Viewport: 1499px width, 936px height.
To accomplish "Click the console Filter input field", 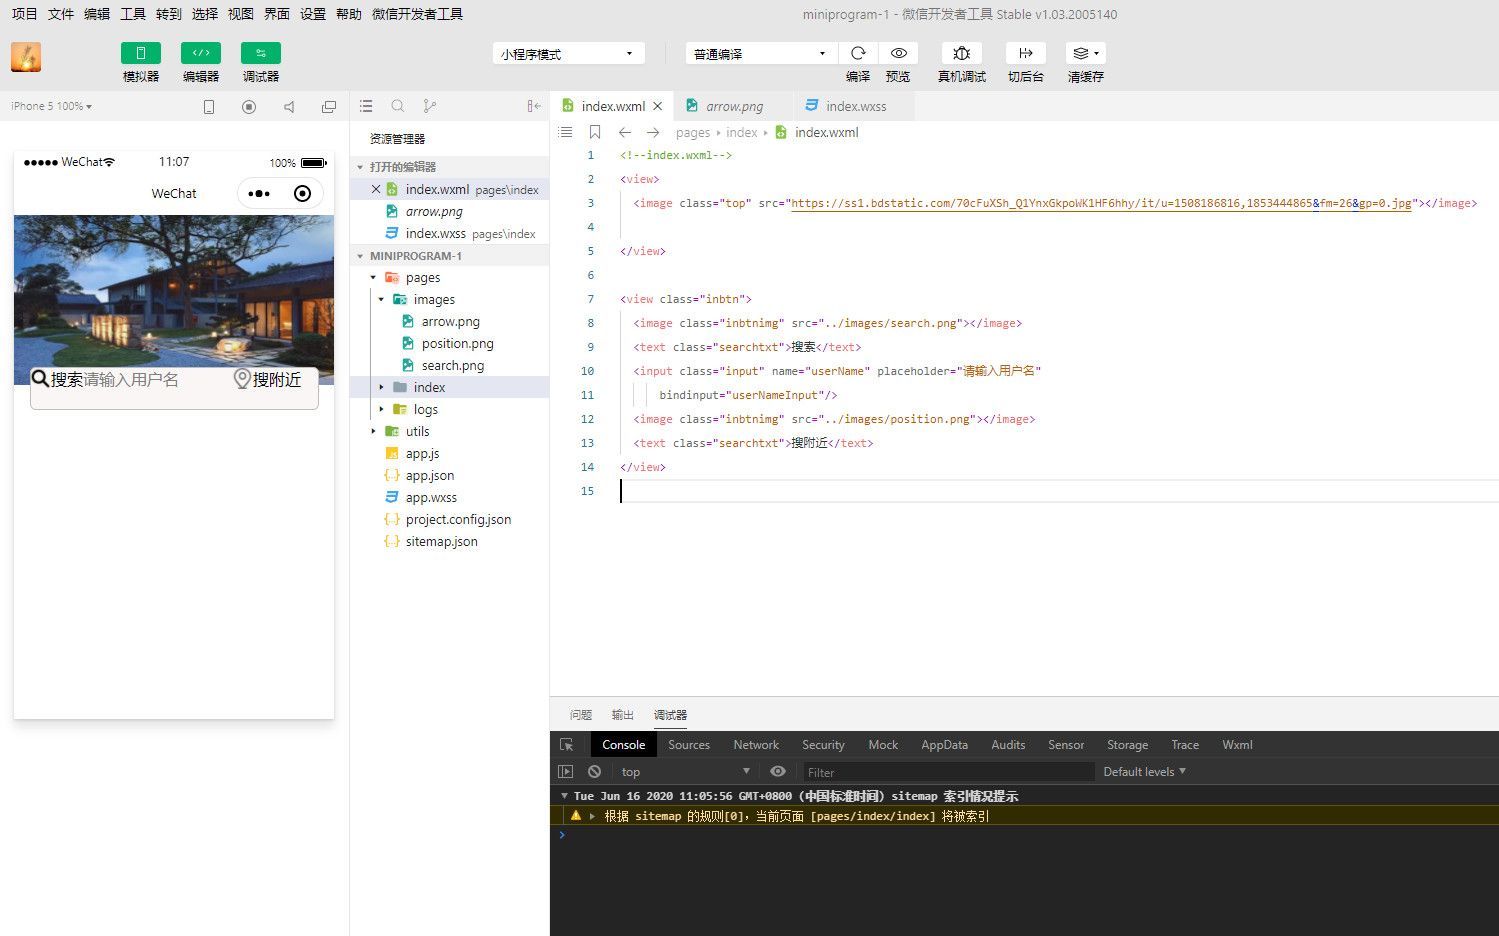I will pos(949,772).
